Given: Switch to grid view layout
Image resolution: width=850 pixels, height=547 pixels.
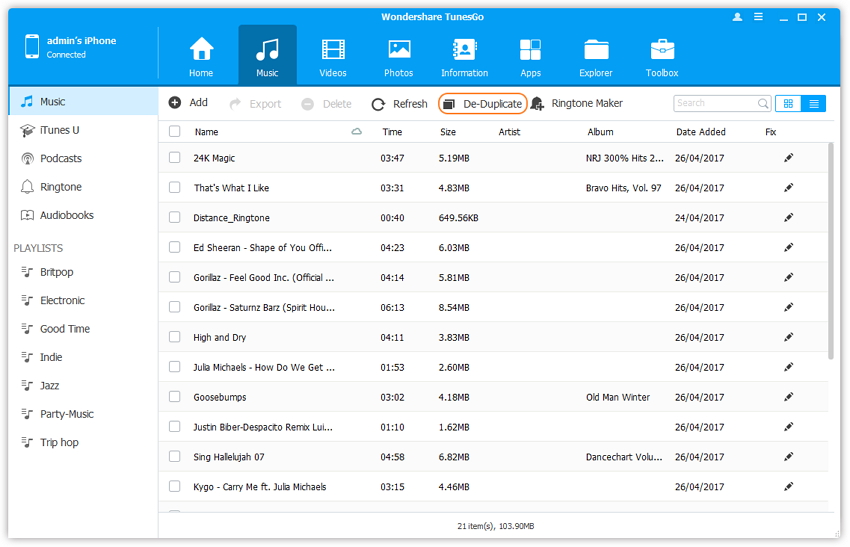Looking at the screenshot, I should tap(789, 104).
